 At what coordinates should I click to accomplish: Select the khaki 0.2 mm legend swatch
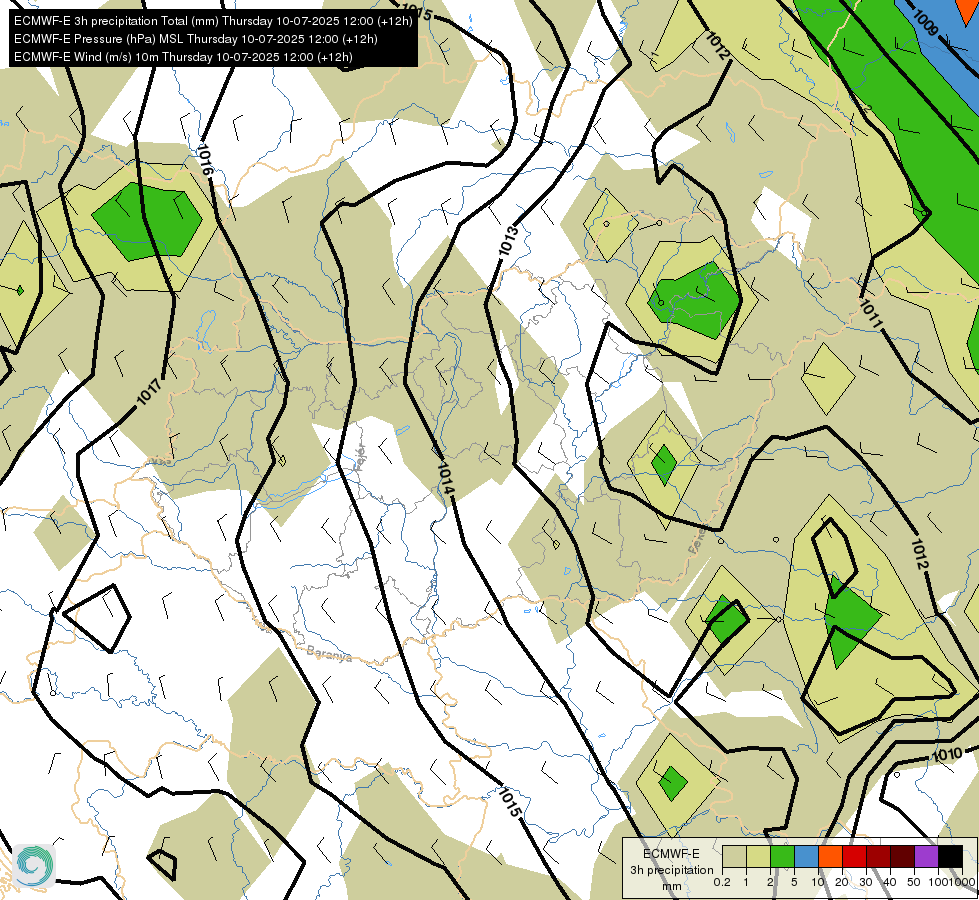pos(734,856)
